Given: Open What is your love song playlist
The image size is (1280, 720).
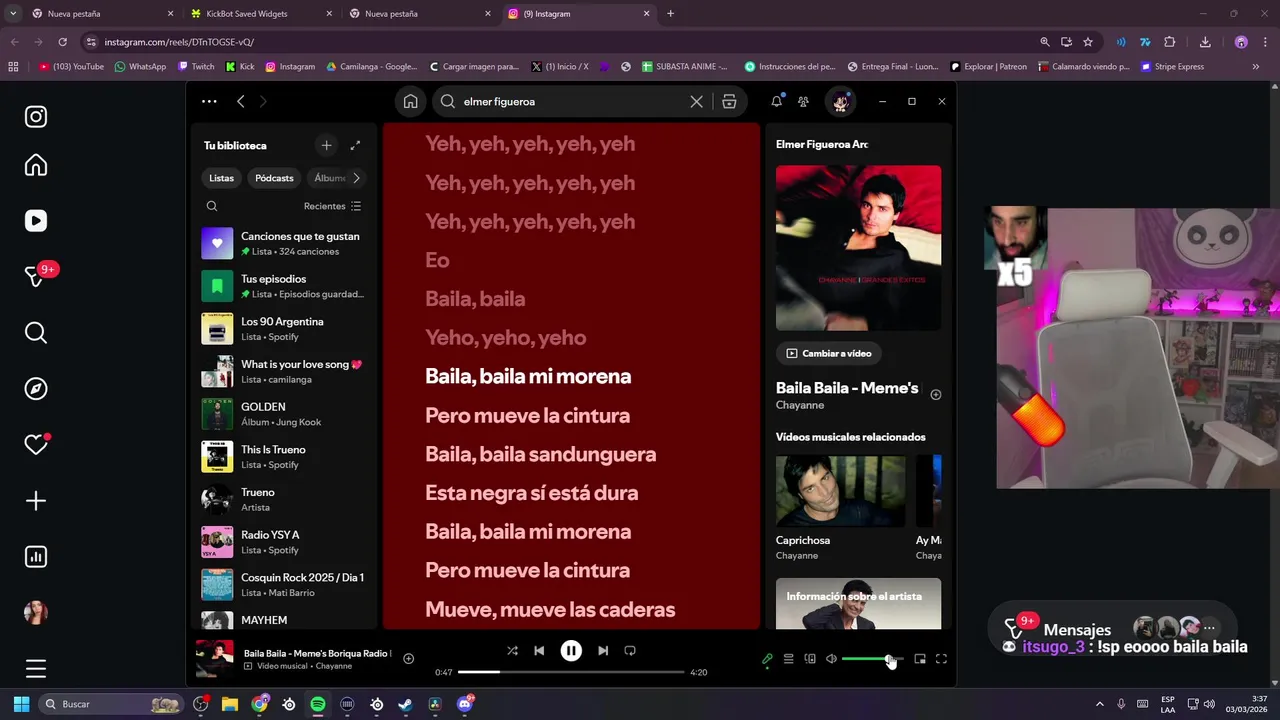Looking at the screenshot, I should [x=283, y=371].
